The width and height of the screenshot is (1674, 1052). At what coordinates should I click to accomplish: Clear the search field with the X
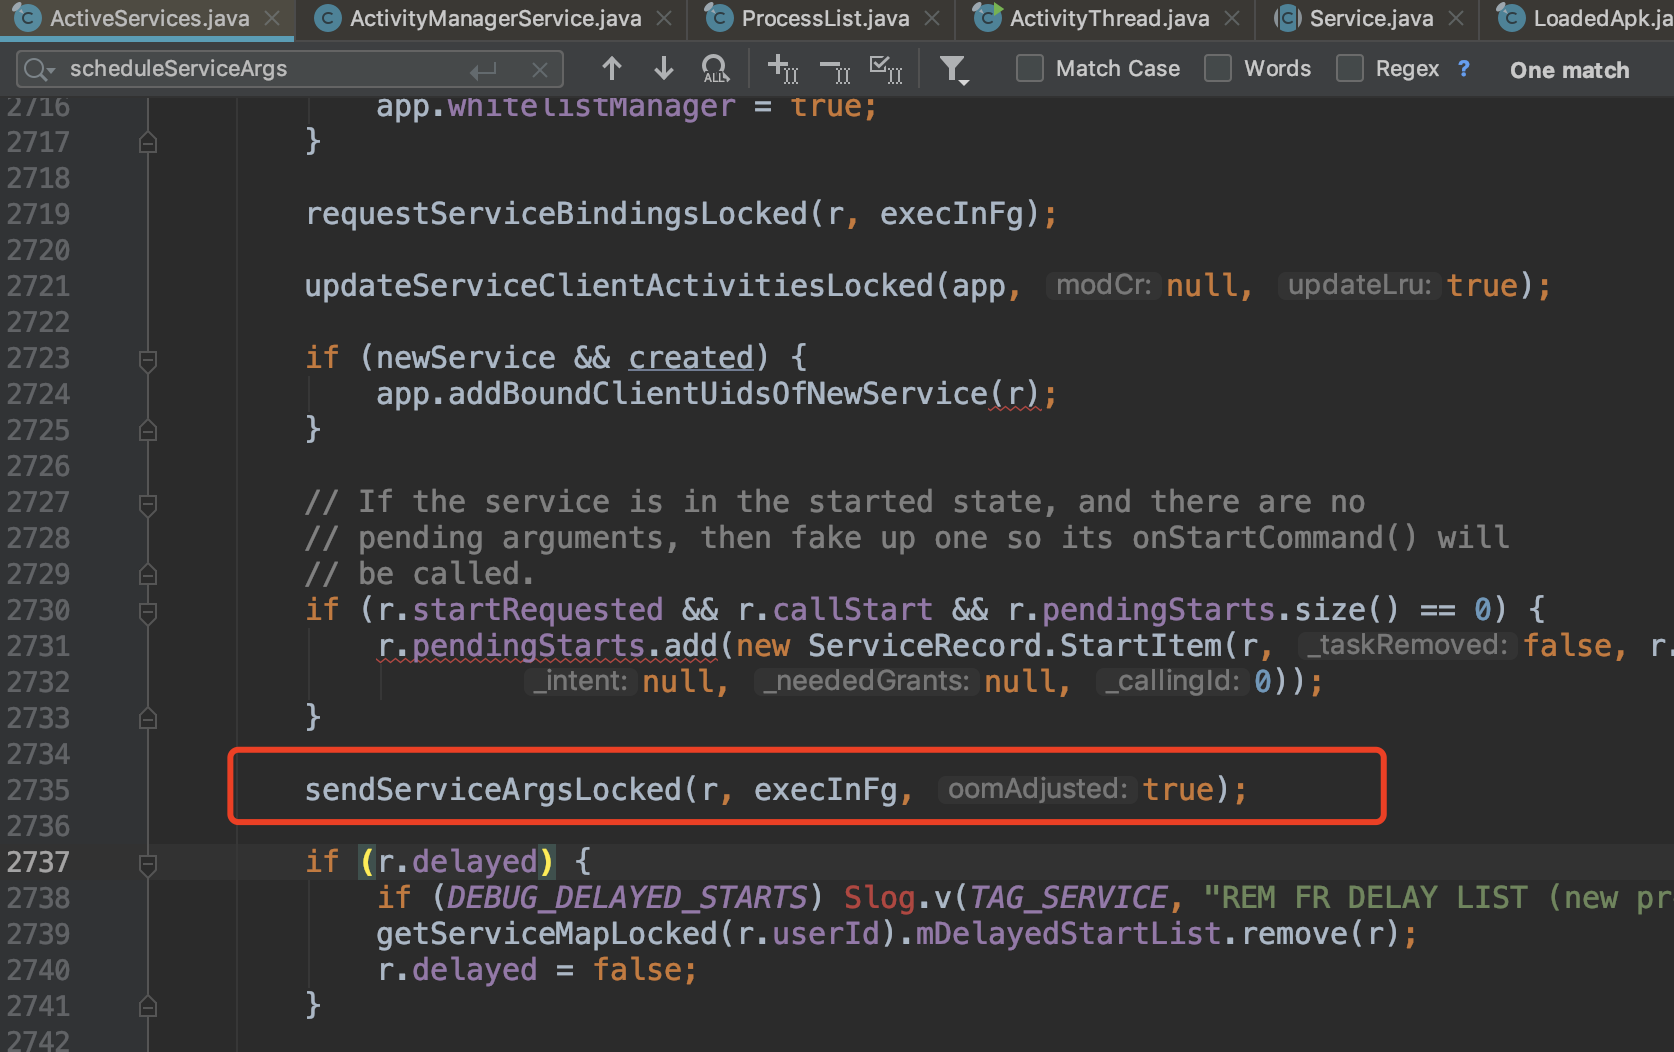pos(539,69)
